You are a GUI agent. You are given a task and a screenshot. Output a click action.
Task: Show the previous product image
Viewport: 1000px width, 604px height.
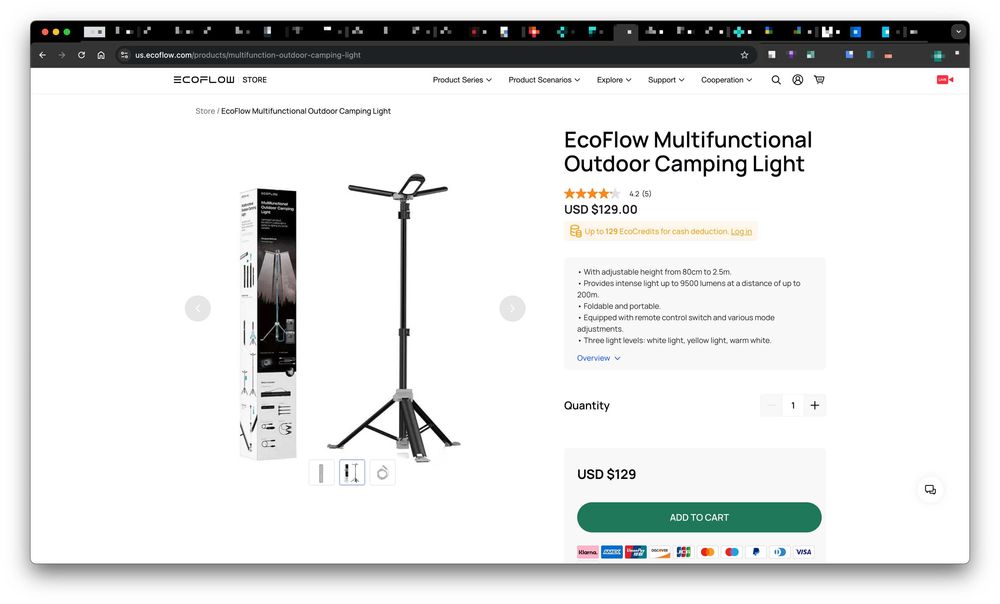(198, 308)
